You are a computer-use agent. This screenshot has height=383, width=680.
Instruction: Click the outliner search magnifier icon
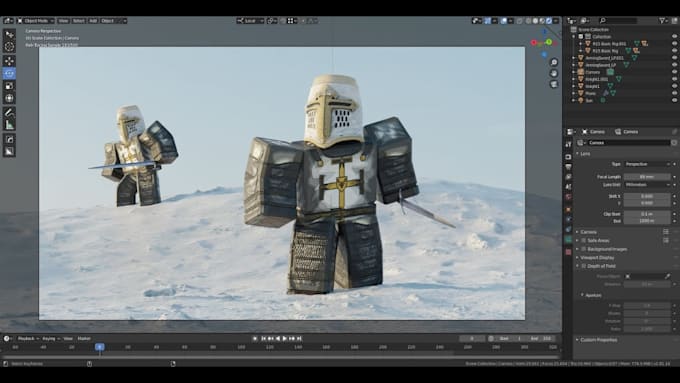point(602,20)
